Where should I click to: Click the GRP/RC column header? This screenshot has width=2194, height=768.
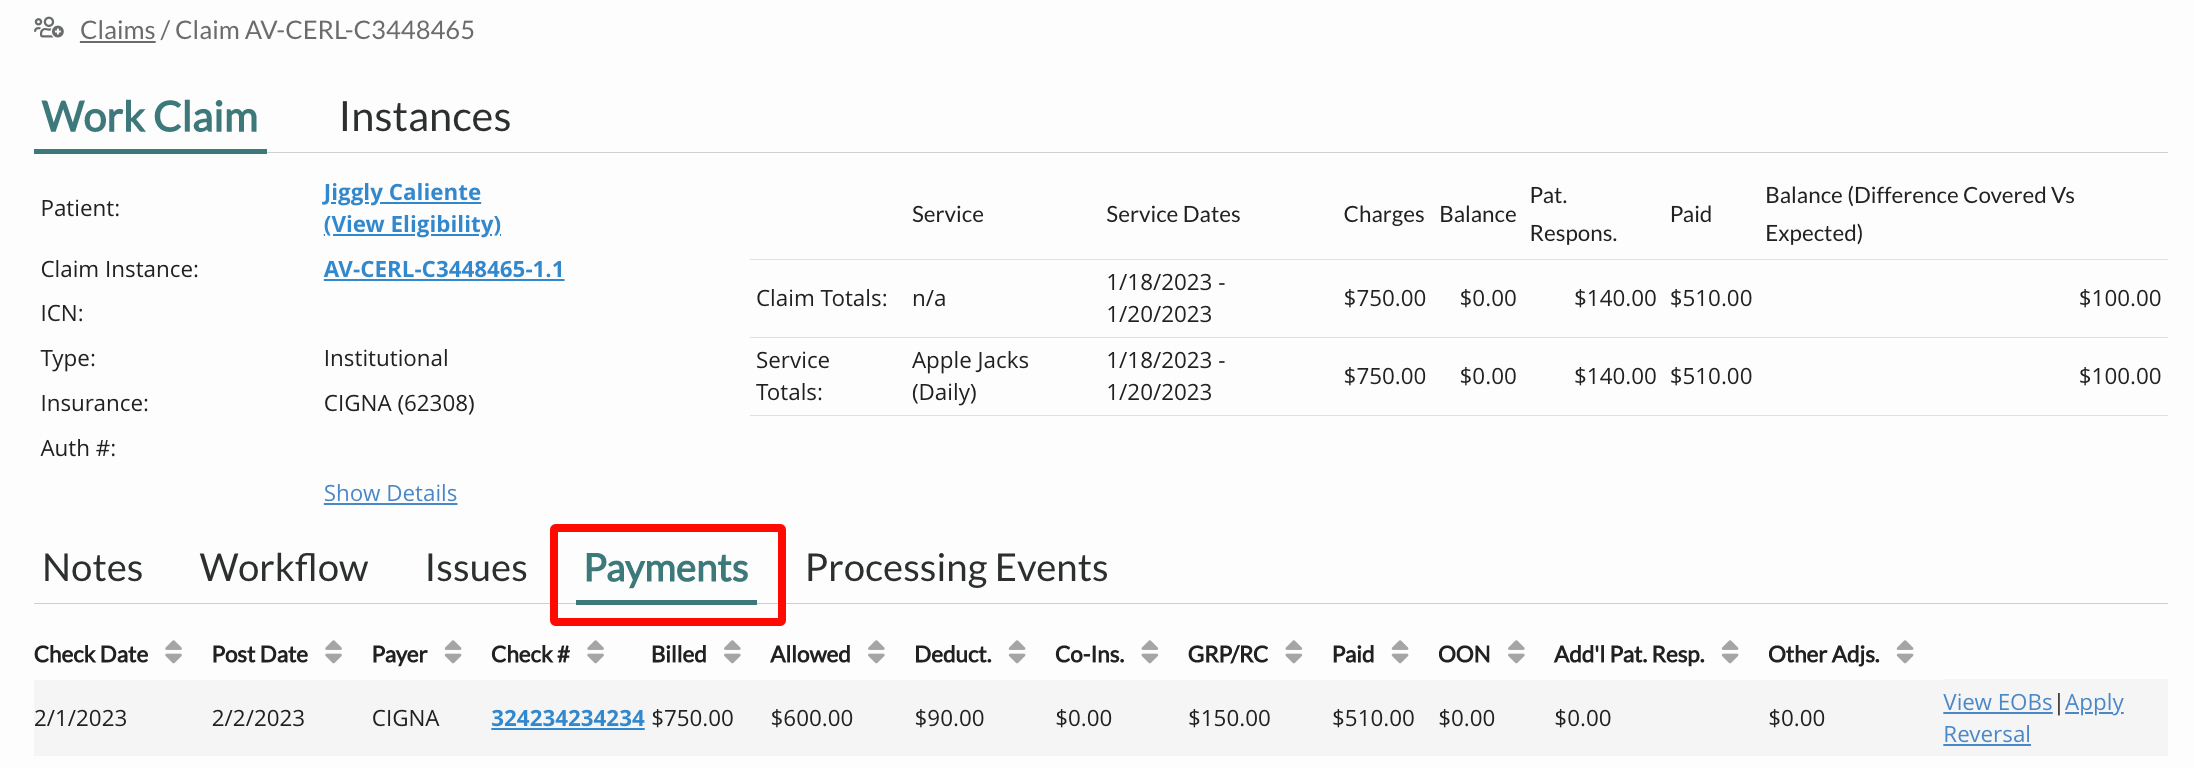1227,654
